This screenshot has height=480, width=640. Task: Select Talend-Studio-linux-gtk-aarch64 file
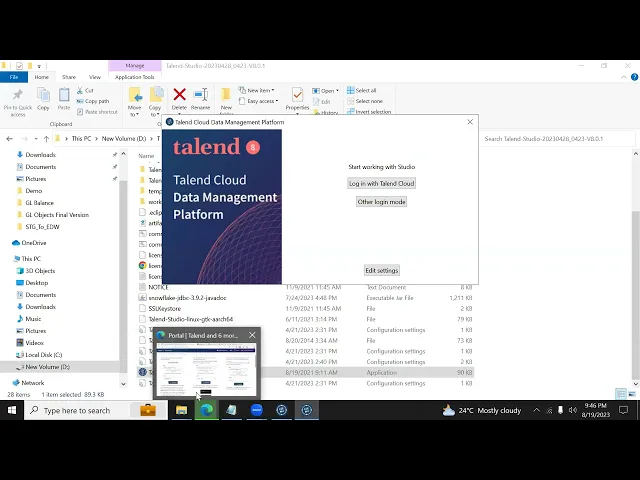click(x=191, y=319)
